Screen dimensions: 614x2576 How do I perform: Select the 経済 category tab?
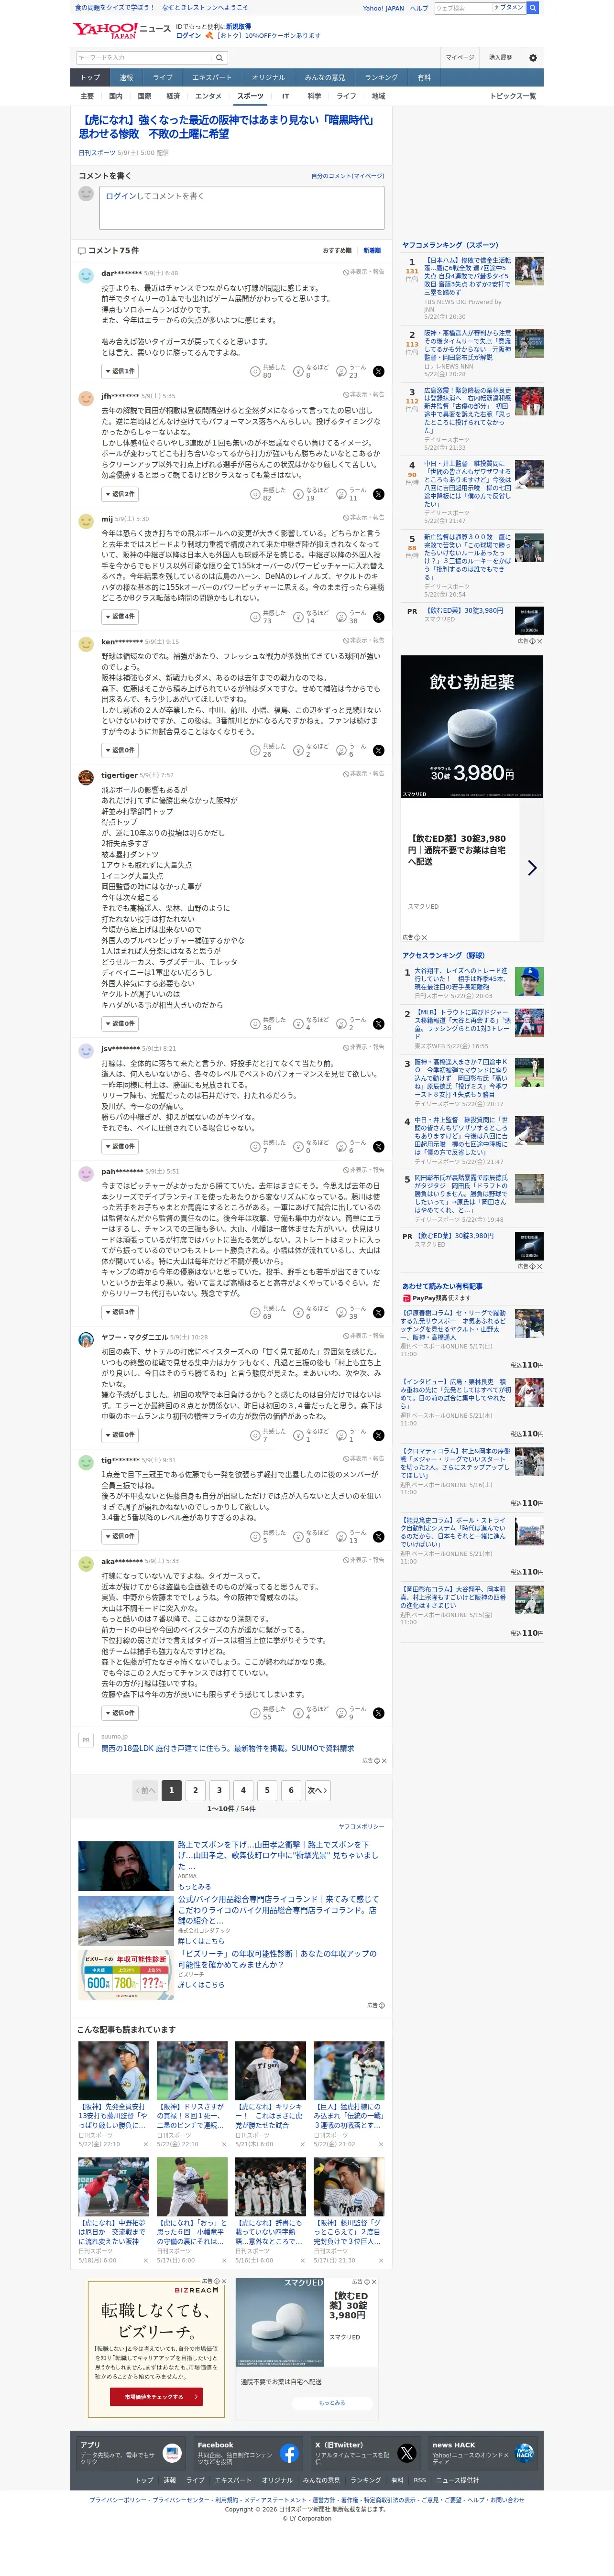coord(173,96)
